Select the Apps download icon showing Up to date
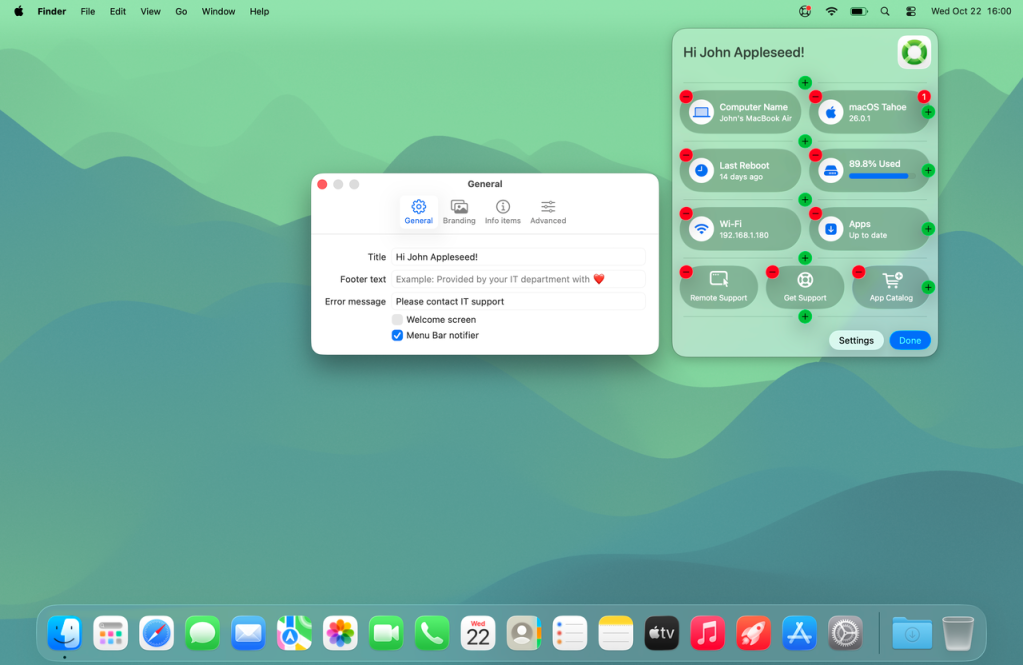The height and width of the screenshot is (665, 1023). tap(830, 228)
